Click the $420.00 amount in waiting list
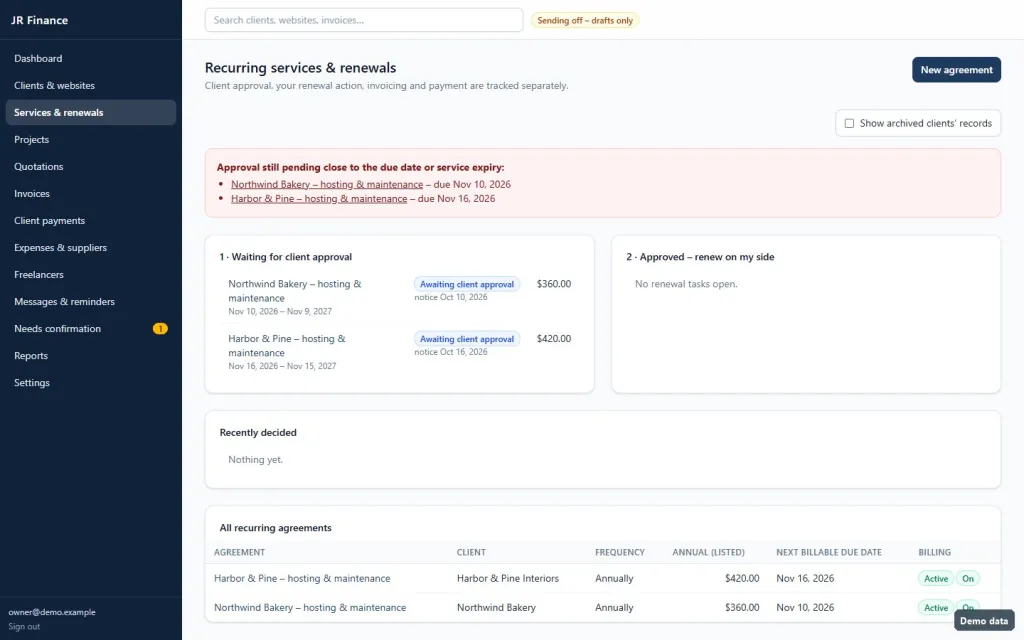The height and width of the screenshot is (640, 1024). click(554, 339)
